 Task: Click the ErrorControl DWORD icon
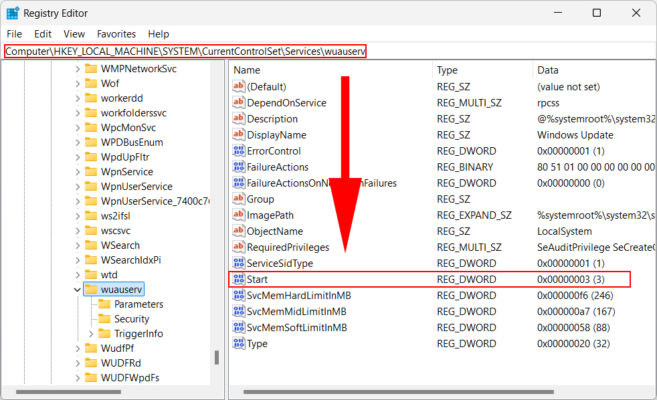(238, 151)
